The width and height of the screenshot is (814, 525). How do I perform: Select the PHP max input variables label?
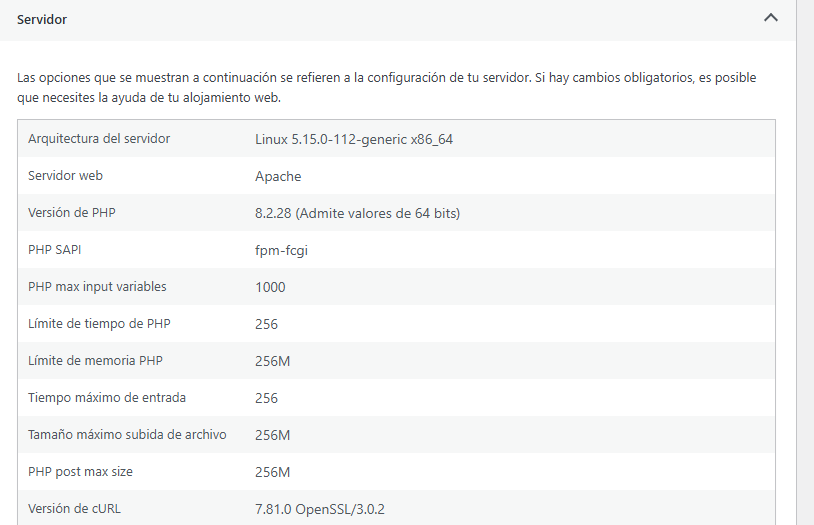click(x=97, y=287)
